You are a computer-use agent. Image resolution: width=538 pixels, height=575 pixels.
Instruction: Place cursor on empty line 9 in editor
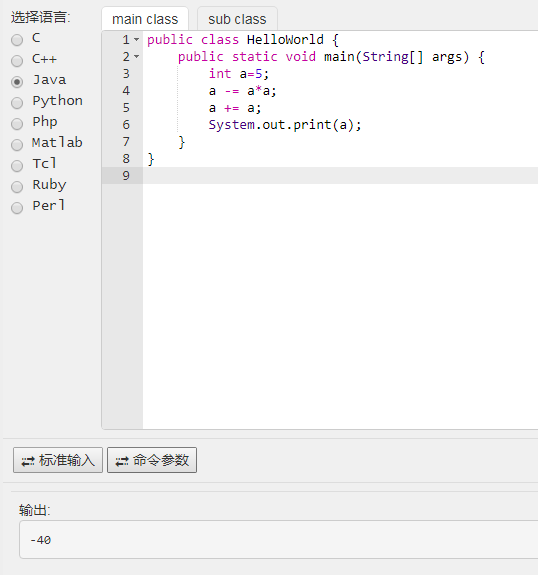(x=340, y=175)
